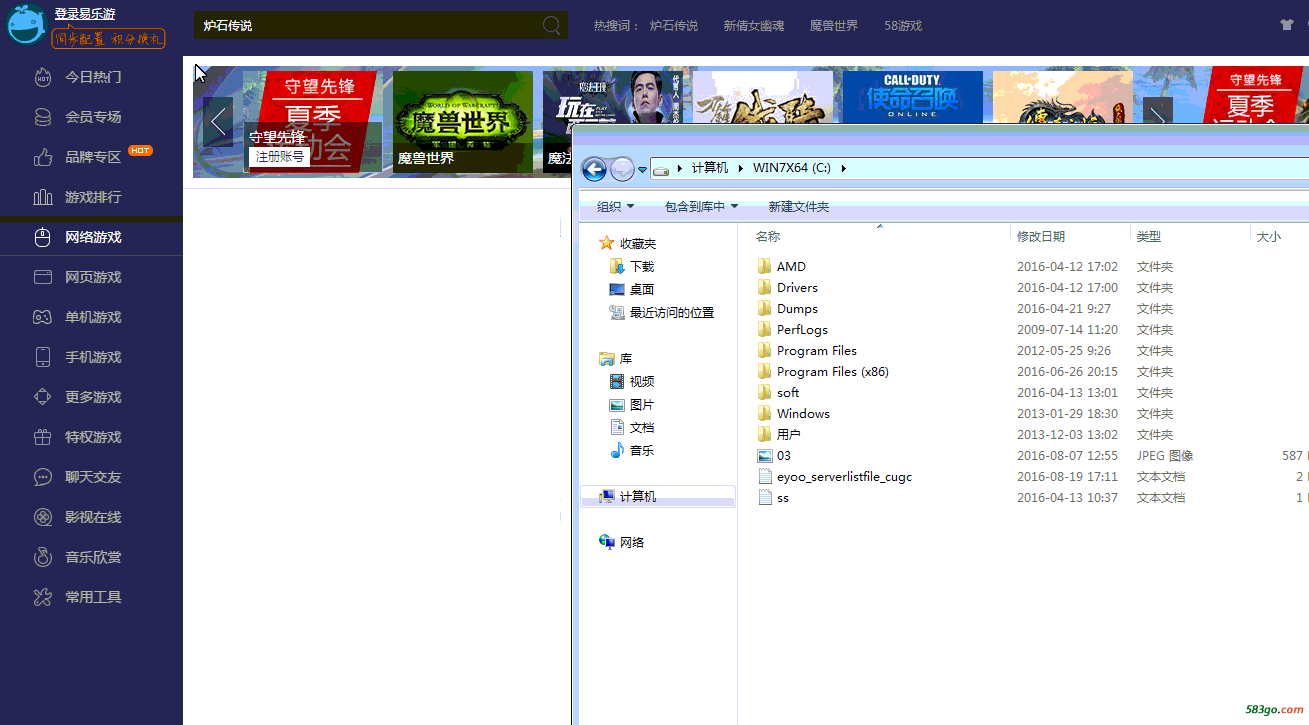
Task: Select the AMD folder icon
Action: (765, 267)
